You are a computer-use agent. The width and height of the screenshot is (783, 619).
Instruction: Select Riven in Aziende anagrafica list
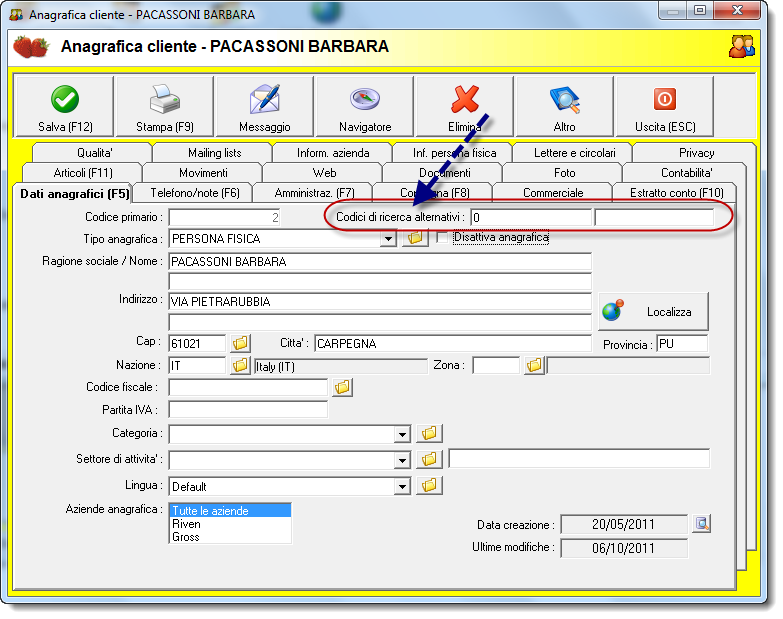tap(230, 524)
